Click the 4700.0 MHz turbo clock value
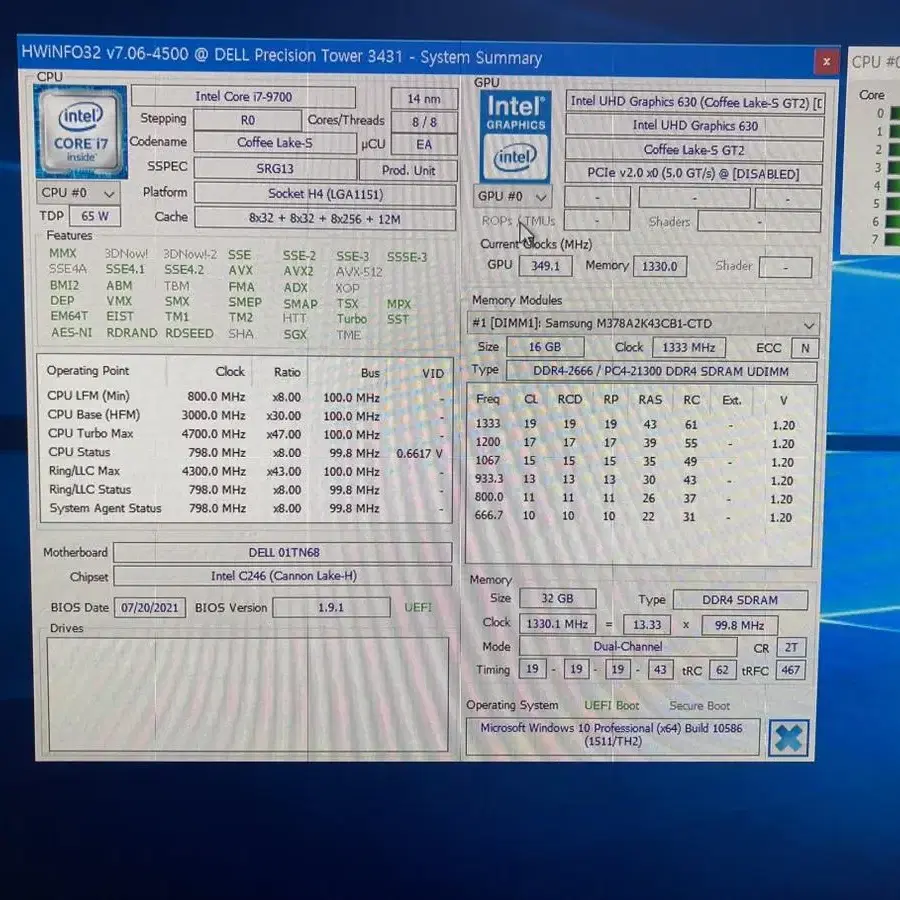The height and width of the screenshot is (900, 900). (x=213, y=434)
